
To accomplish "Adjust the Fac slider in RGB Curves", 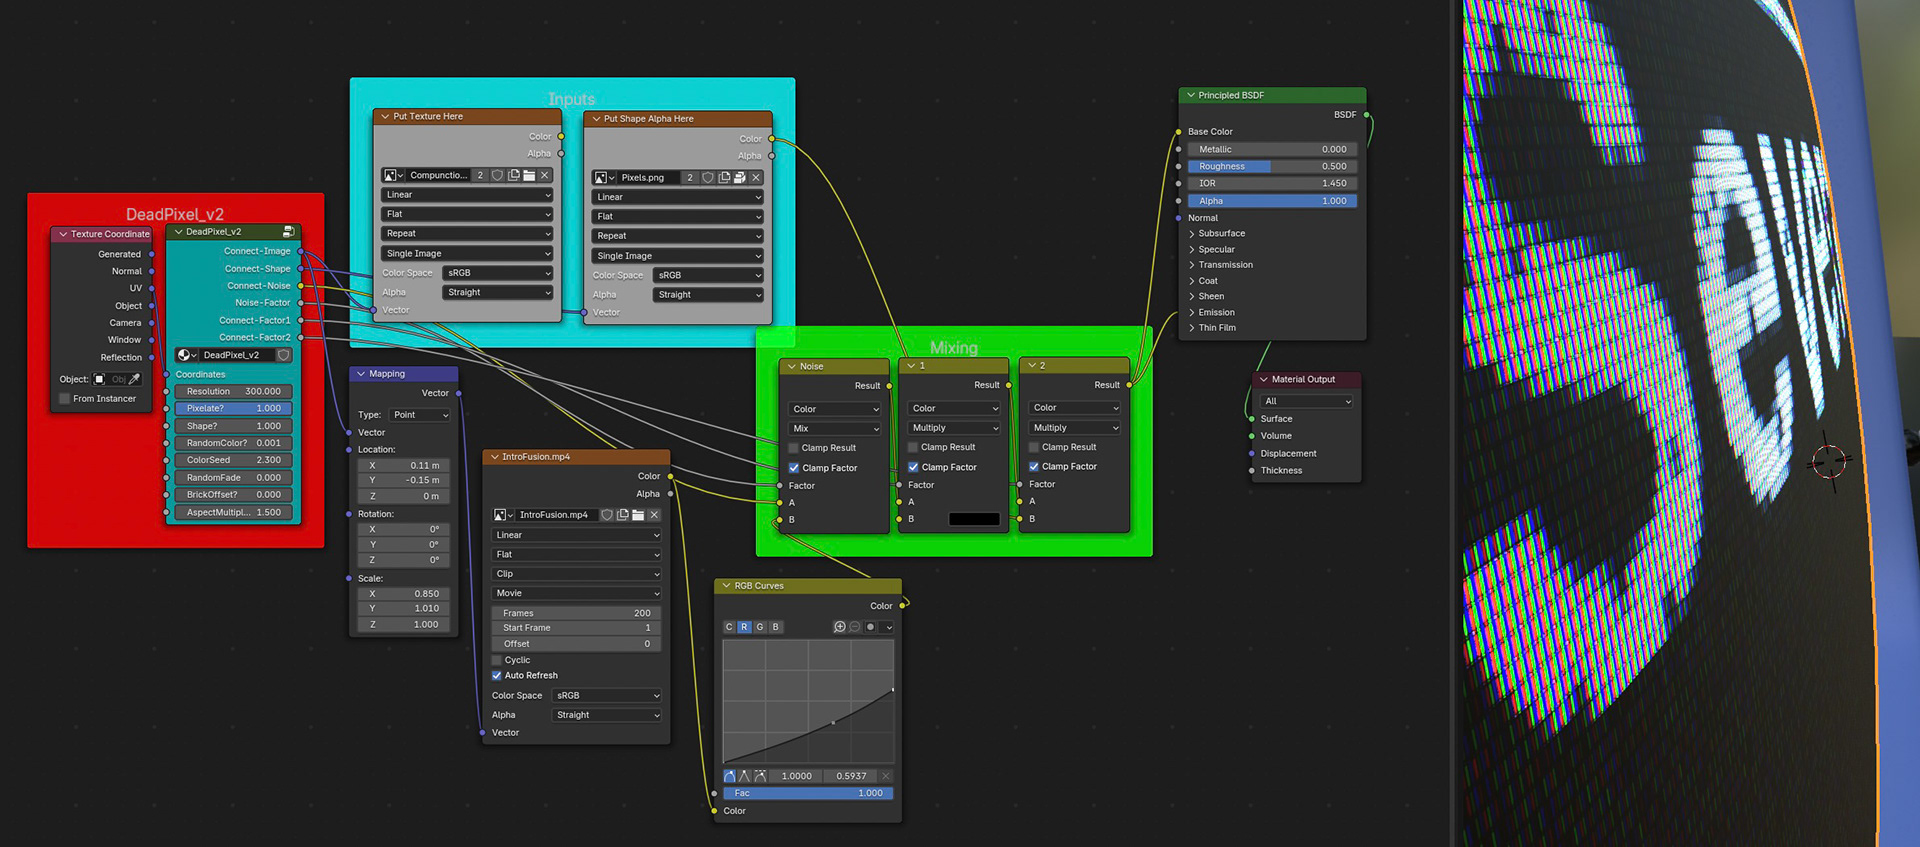I will (x=808, y=793).
